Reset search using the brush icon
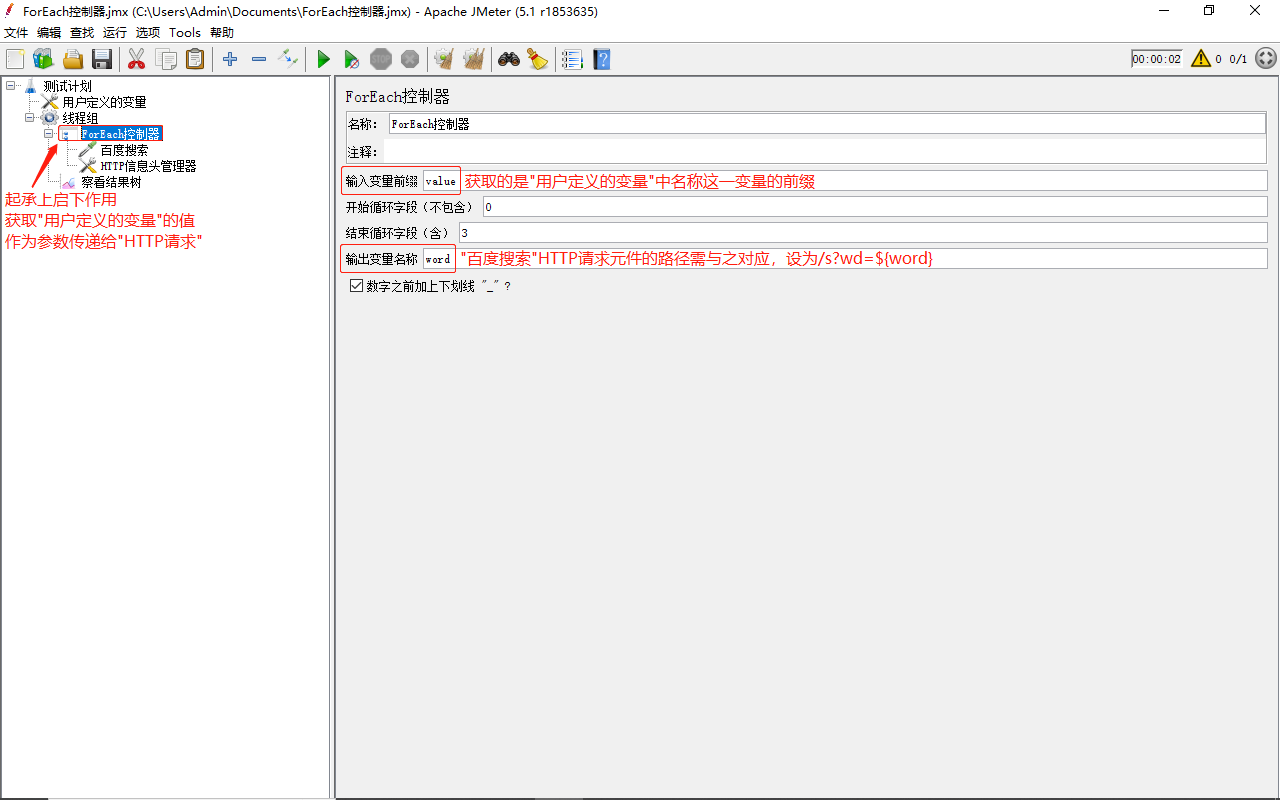The width and height of the screenshot is (1280, 800). tap(538, 59)
